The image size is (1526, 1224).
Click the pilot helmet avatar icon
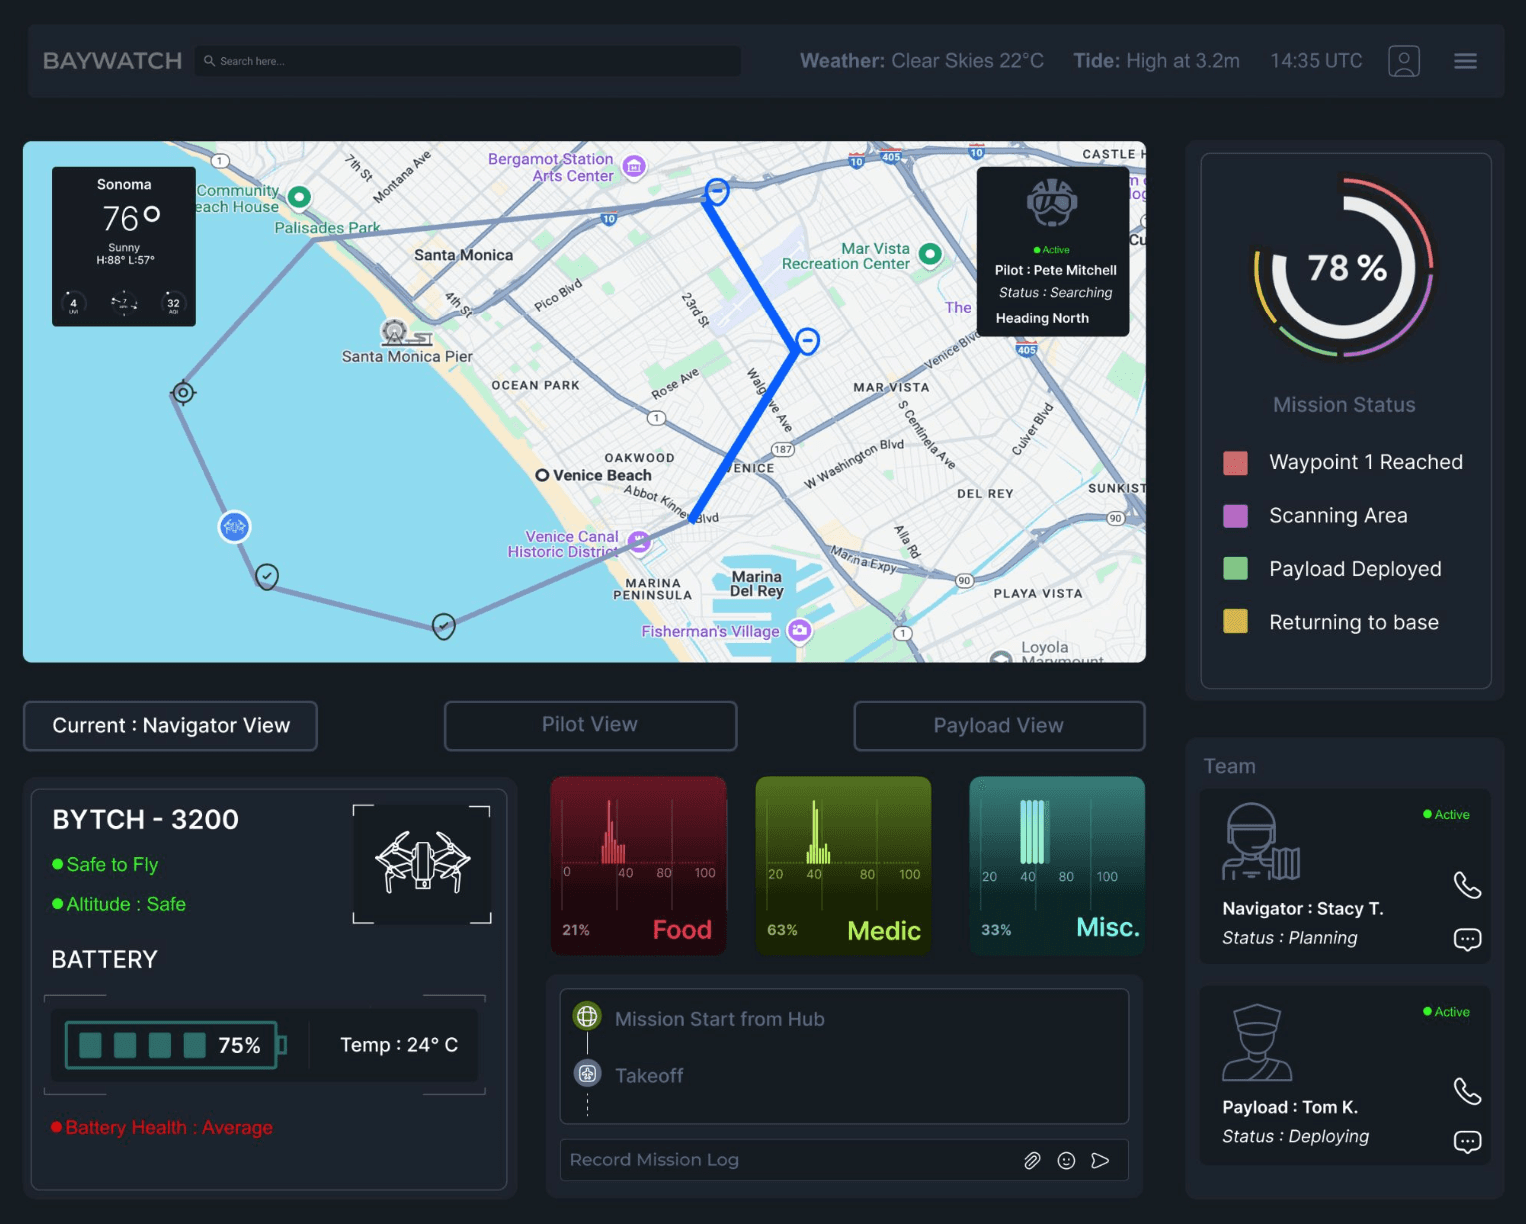pyautogui.click(x=1051, y=204)
